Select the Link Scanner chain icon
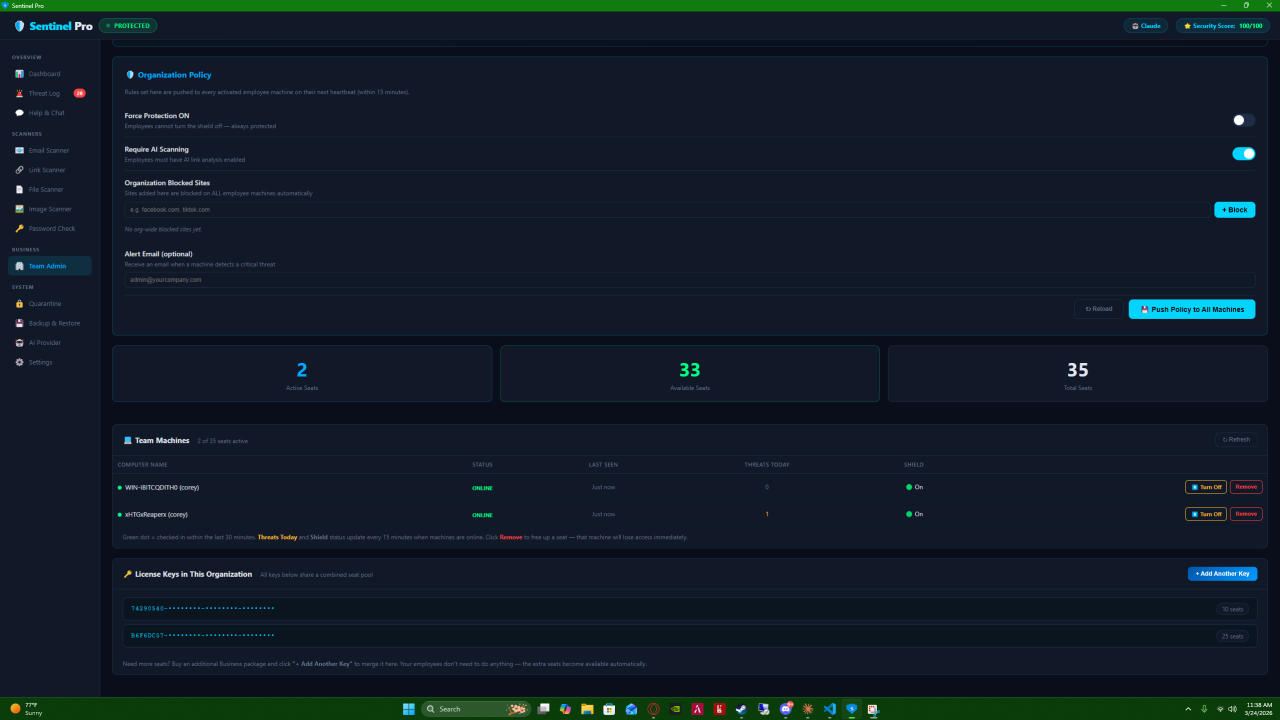This screenshot has height=720, width=1280. click(x=19, y=170)
